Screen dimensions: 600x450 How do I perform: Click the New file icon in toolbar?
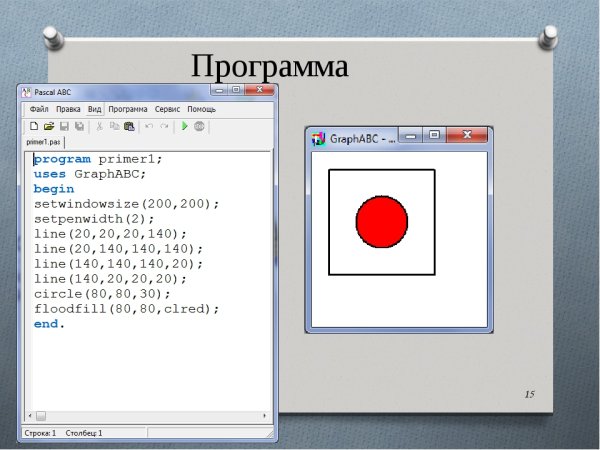(33, 126)
